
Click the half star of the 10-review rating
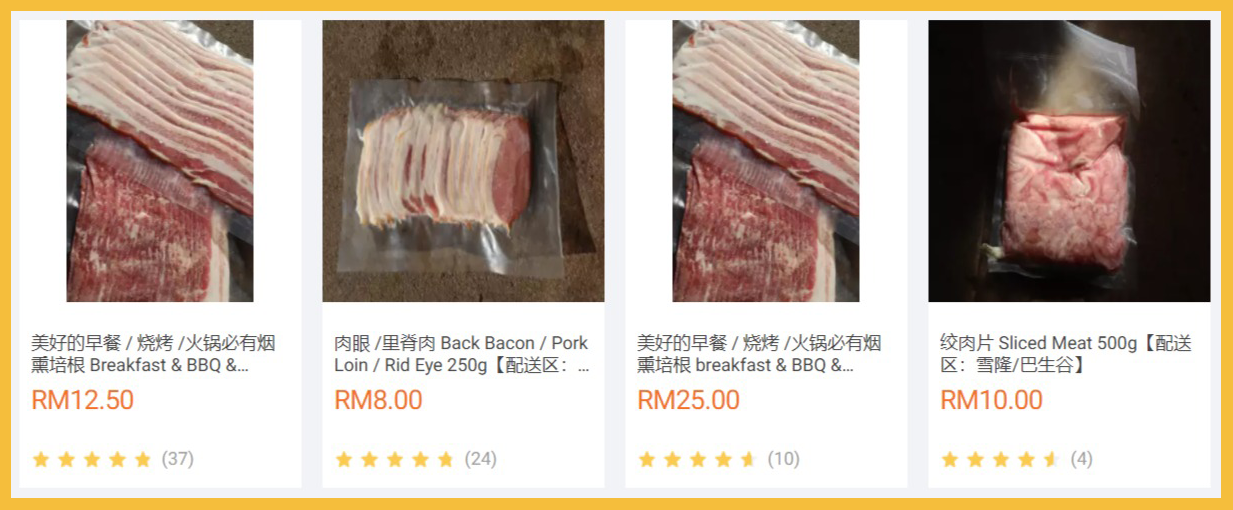pos(749,460)
